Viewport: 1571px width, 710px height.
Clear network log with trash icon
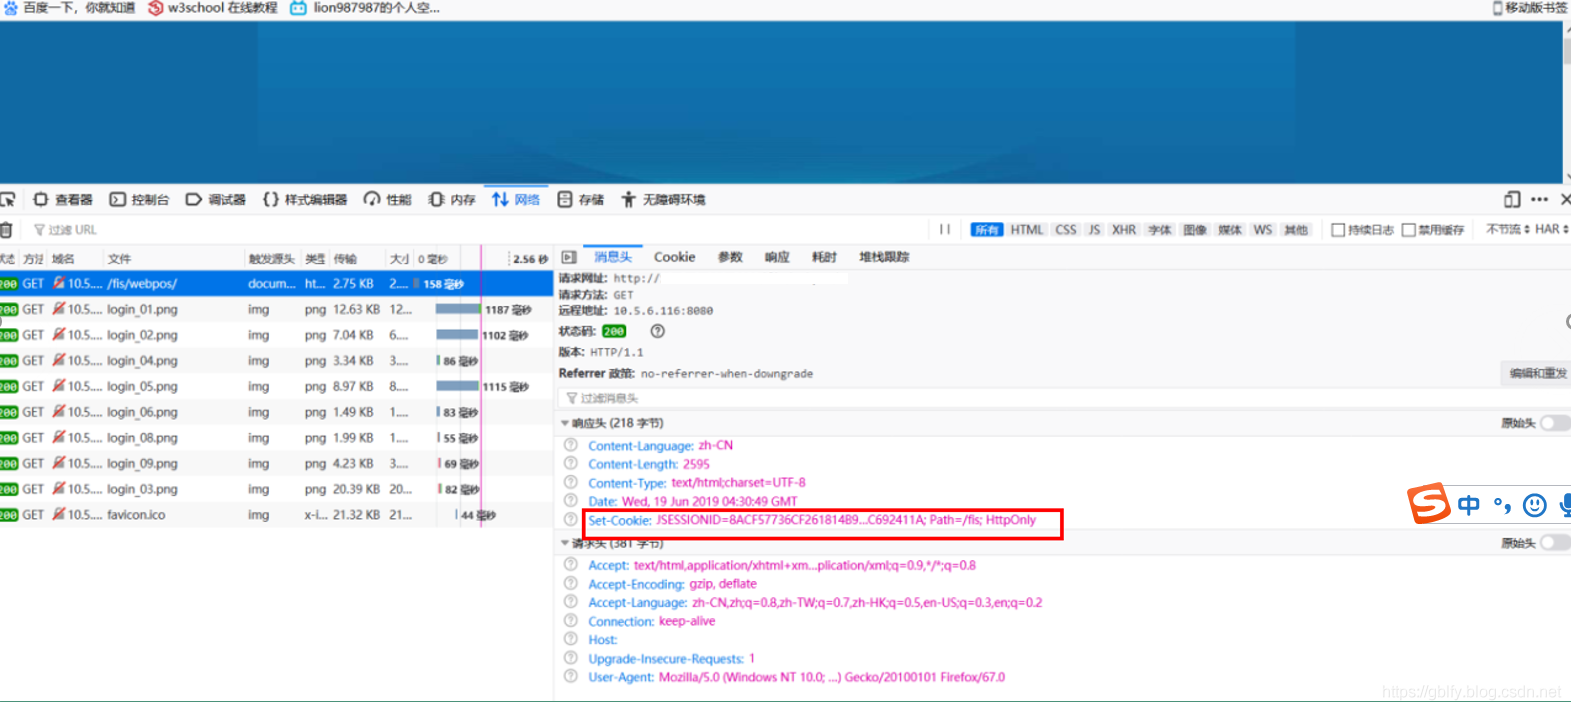coord(6,230)
